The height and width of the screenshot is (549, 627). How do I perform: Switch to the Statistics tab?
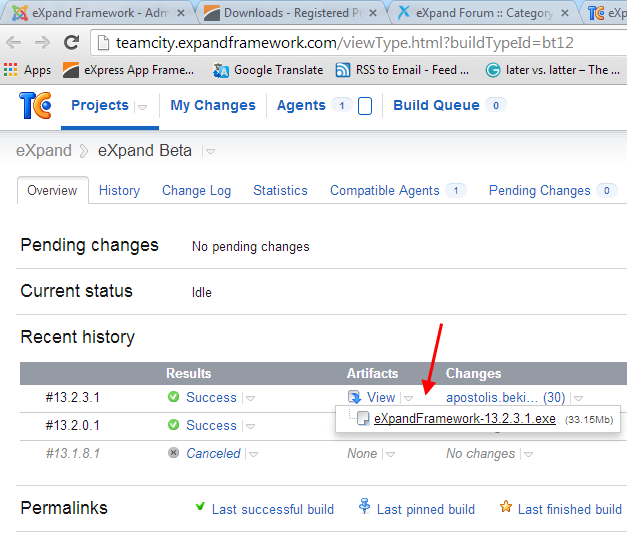point(280,190)
